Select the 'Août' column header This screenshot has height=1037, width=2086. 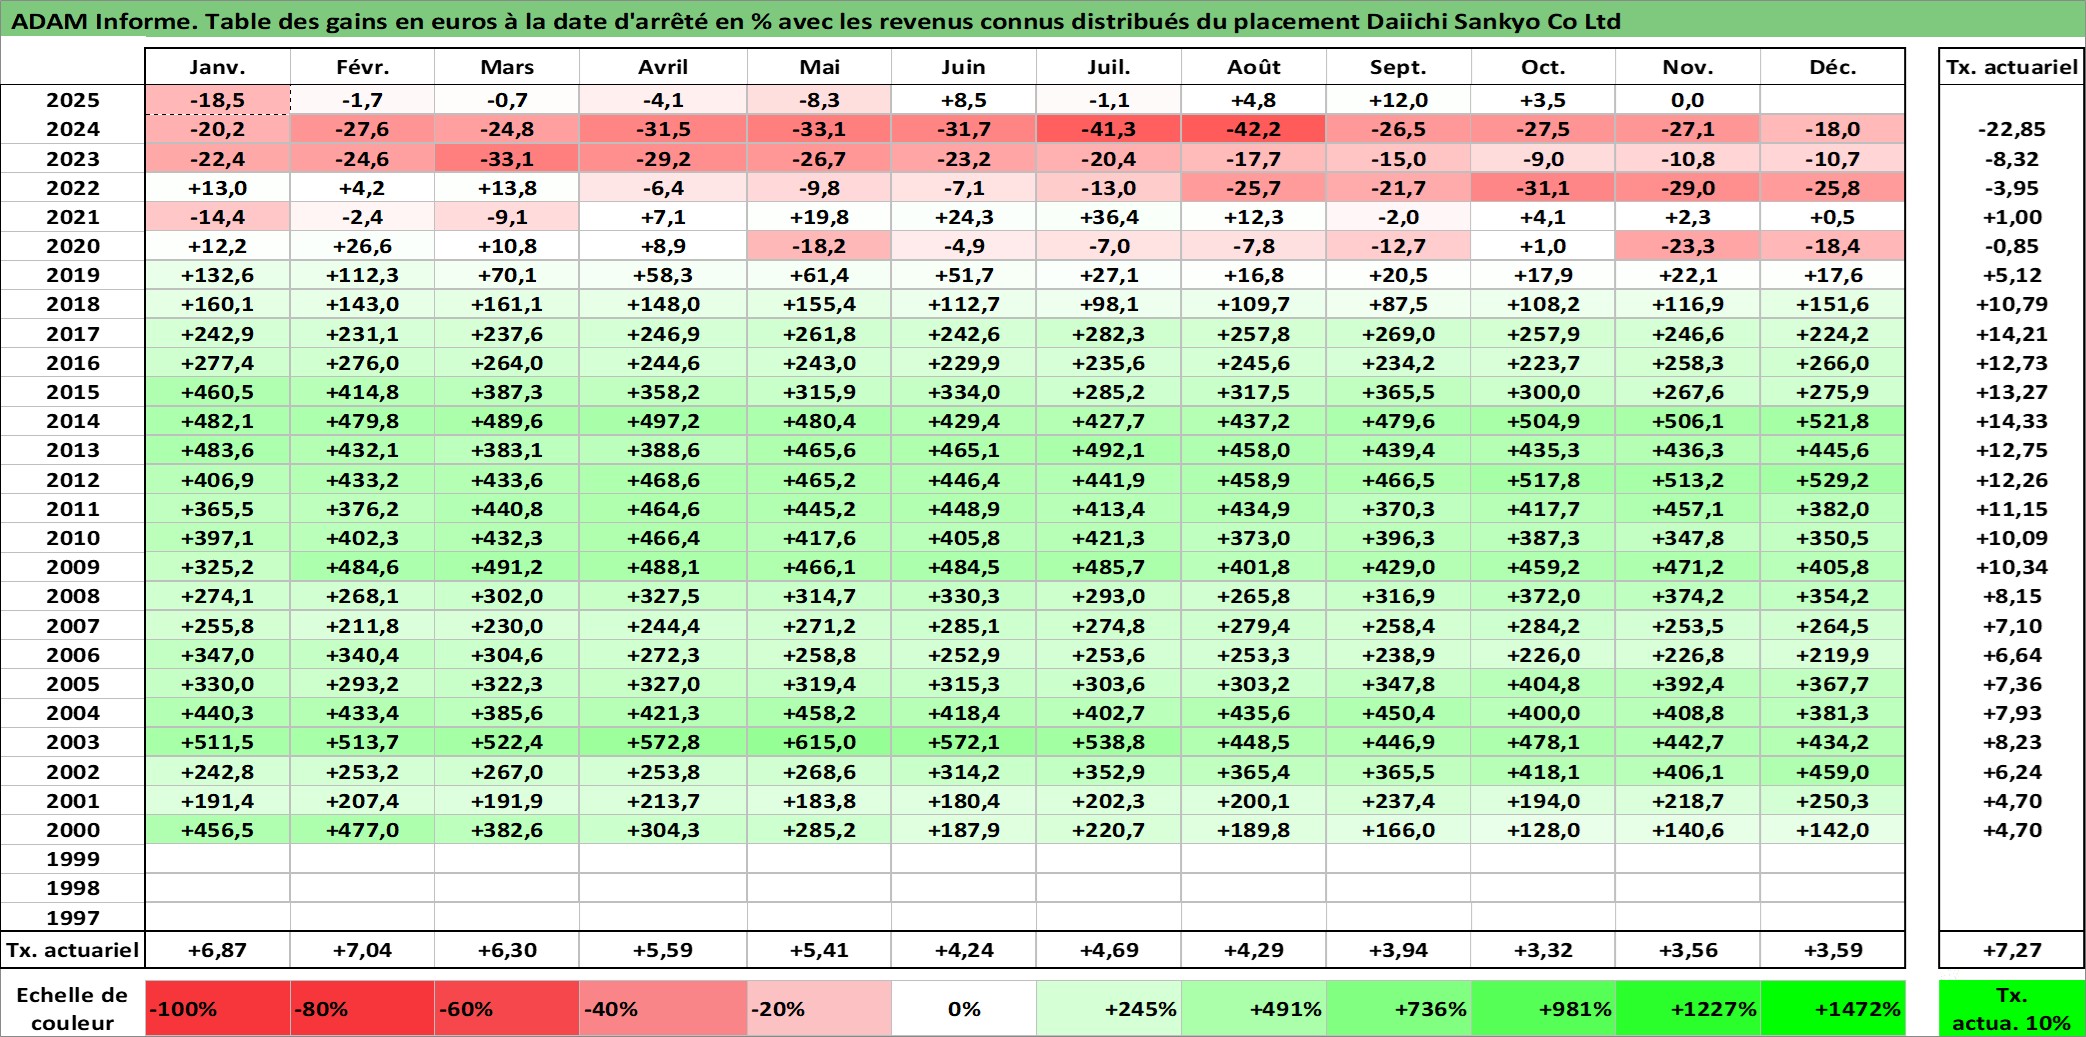coord(1254,67)
